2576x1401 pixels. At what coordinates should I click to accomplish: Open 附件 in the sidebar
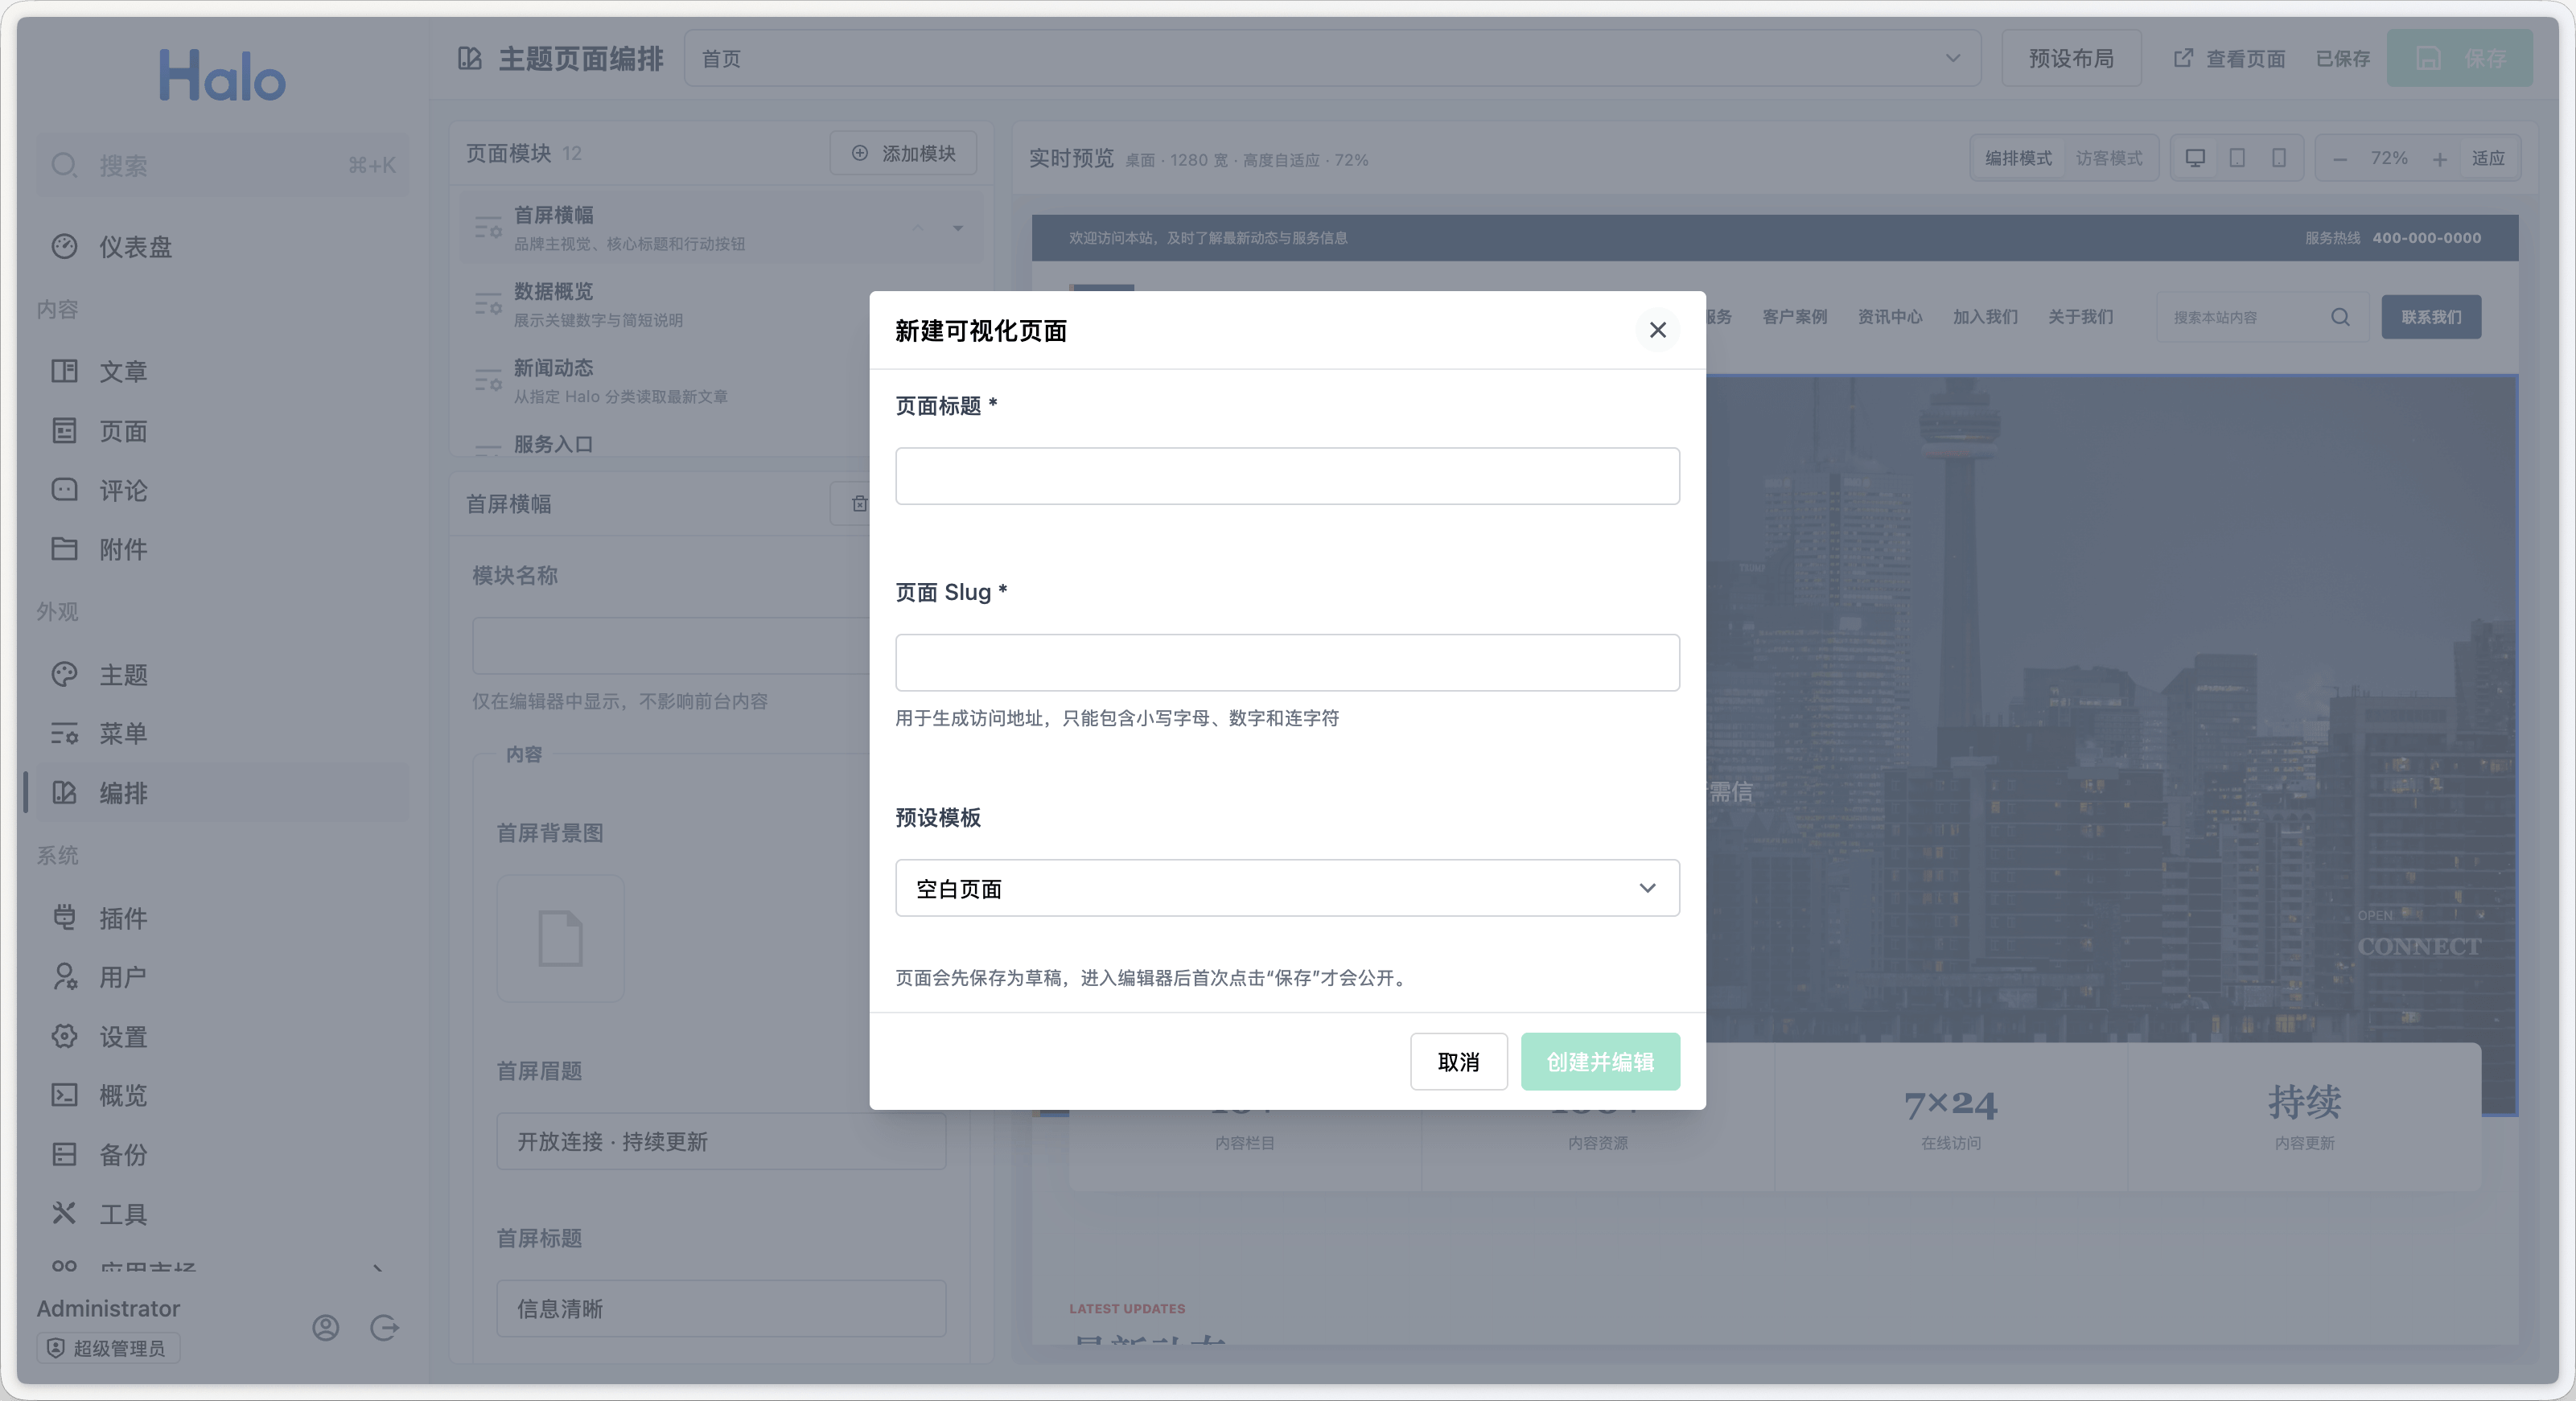(222, 549)
